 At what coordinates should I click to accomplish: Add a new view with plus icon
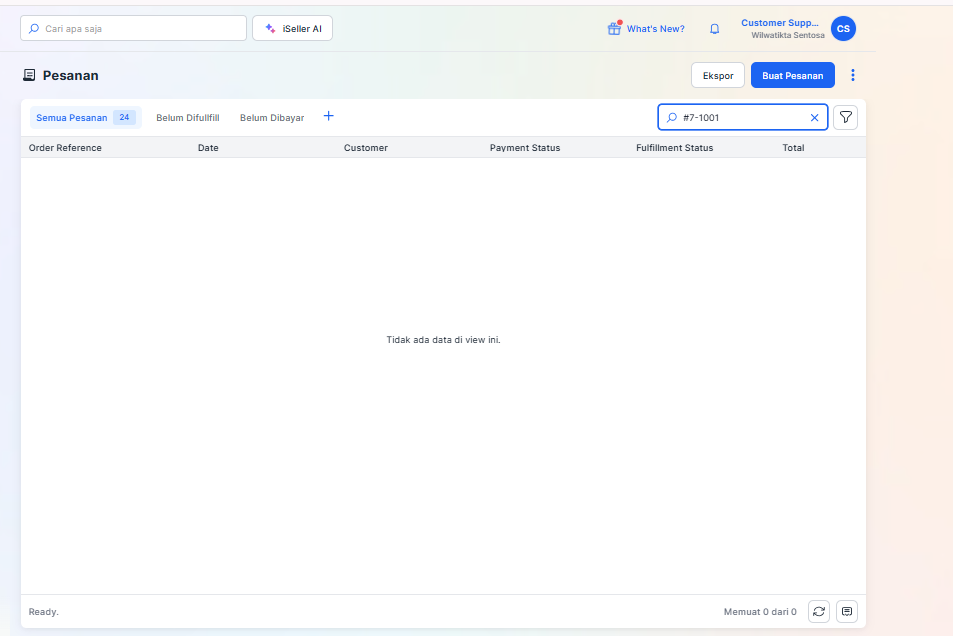(328, 117)
